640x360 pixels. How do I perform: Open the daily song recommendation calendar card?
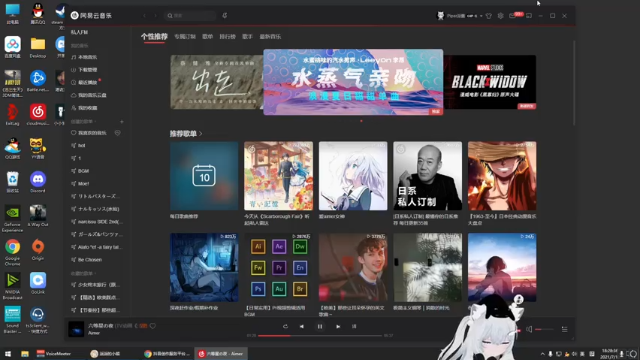[204, 176]
